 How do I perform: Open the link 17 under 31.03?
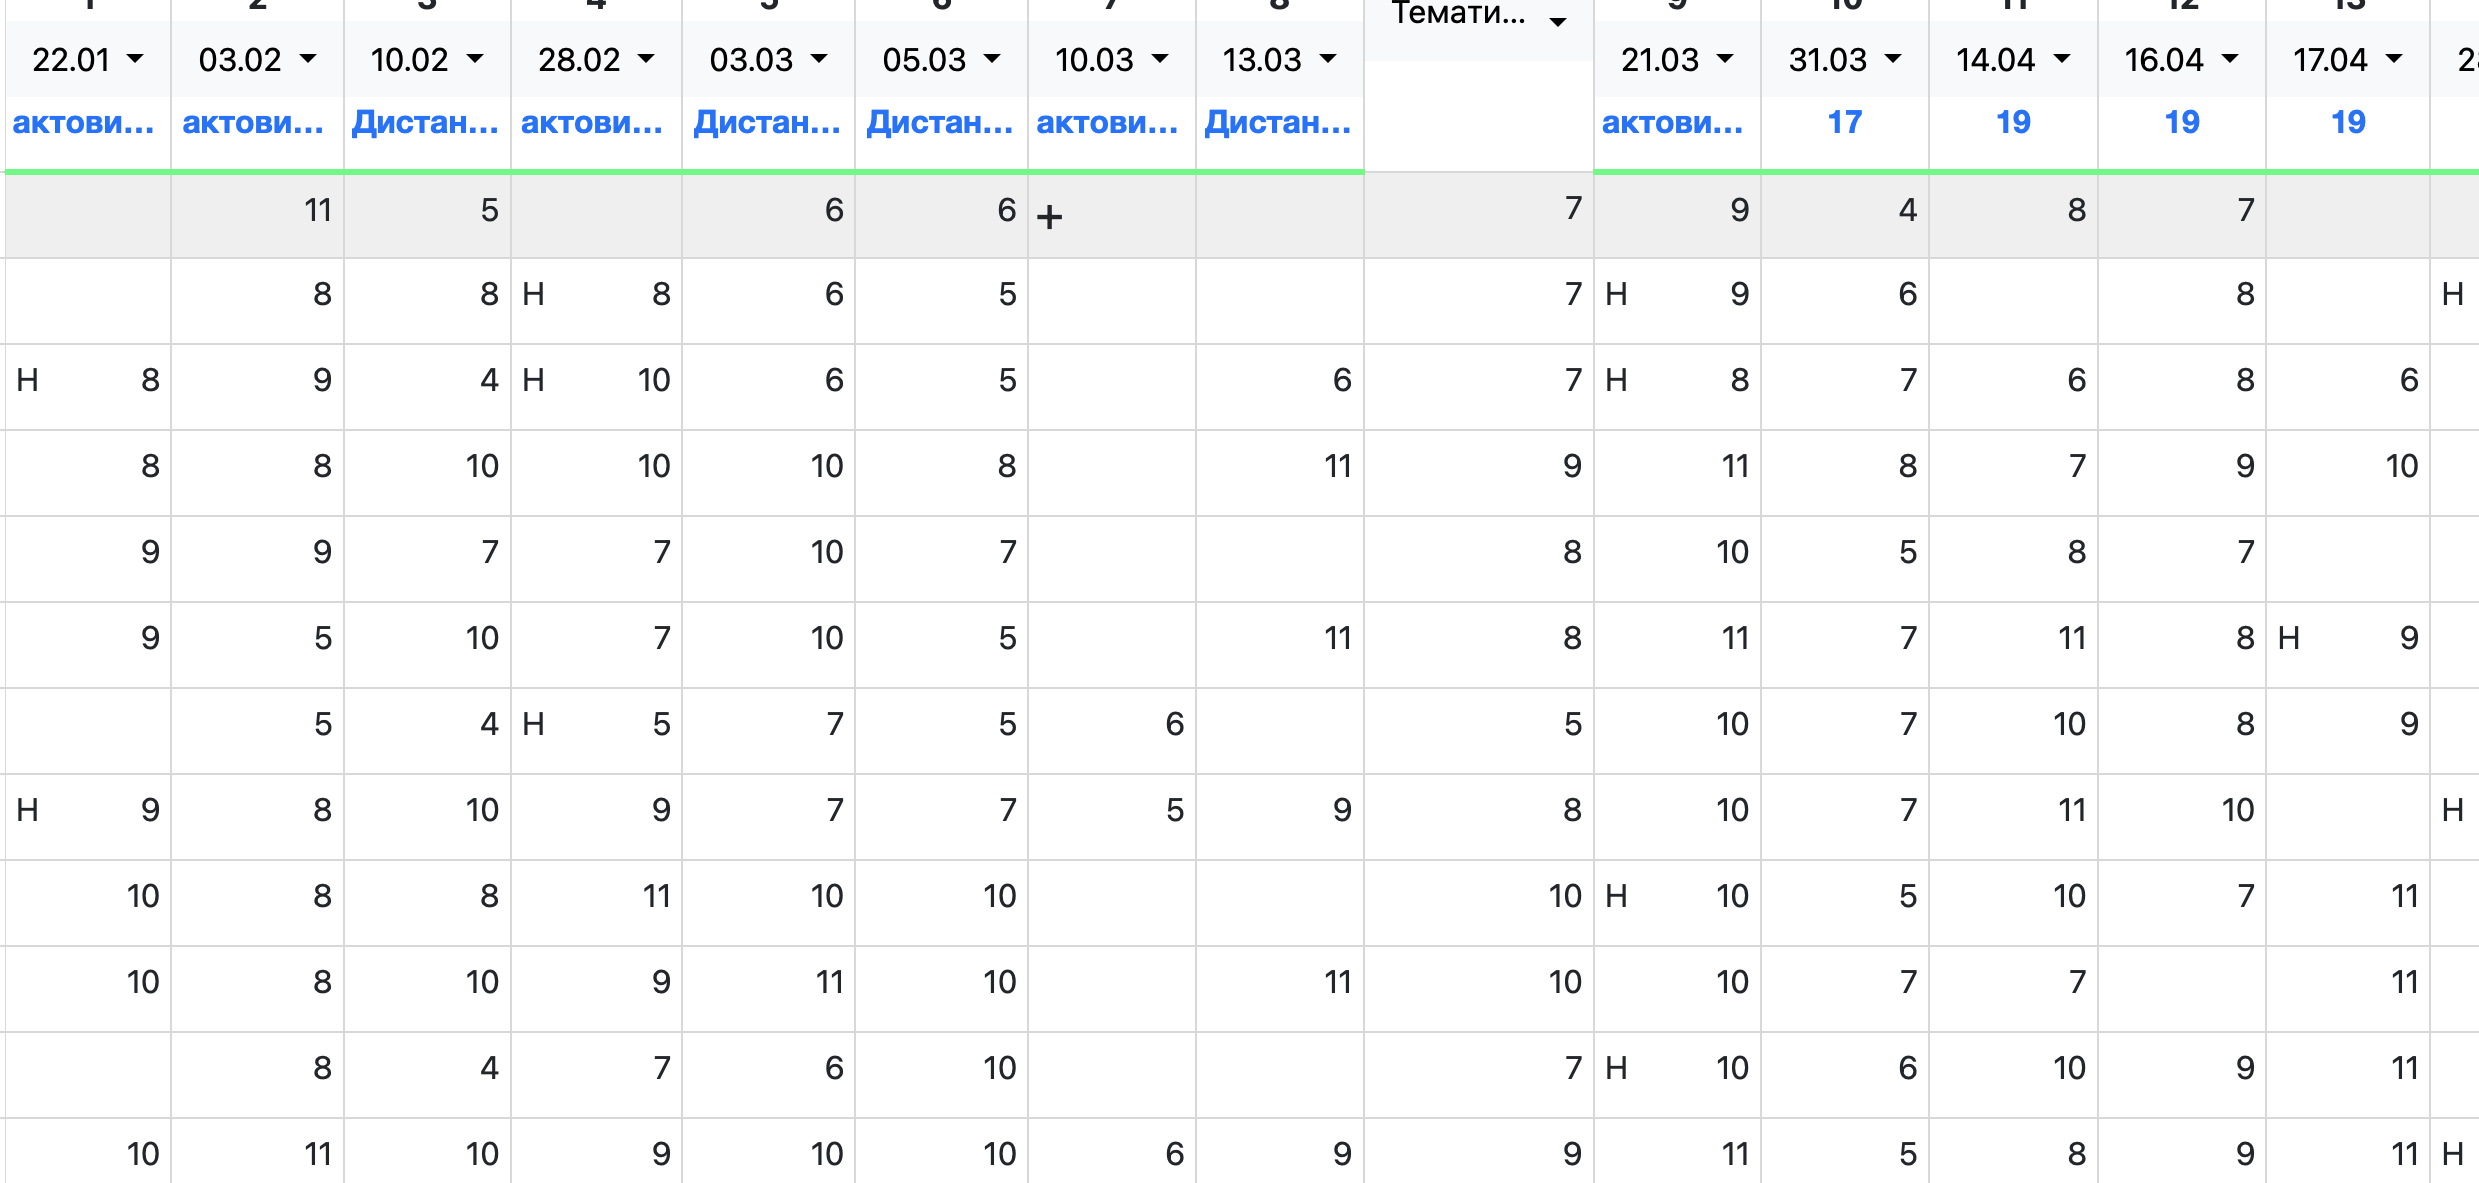click(x=1844, y=123)
